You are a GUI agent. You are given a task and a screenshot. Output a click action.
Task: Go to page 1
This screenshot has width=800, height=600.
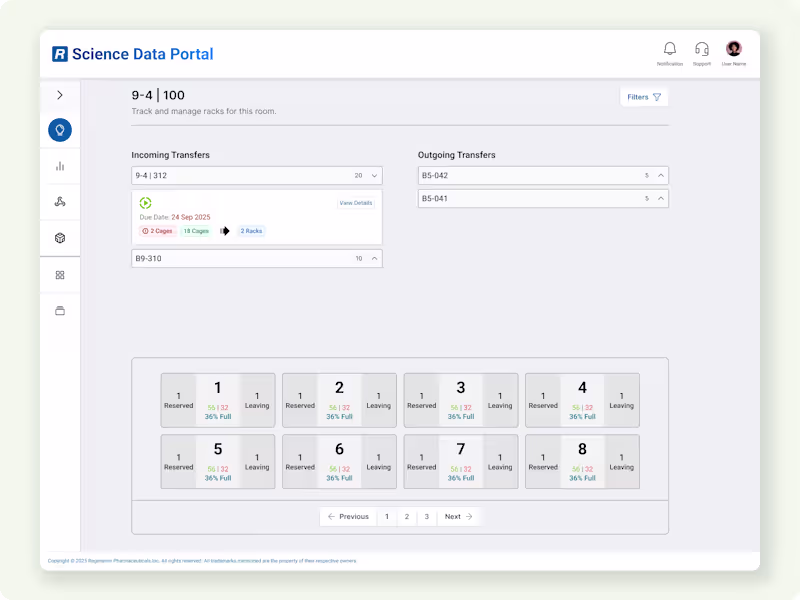[387, 516]
